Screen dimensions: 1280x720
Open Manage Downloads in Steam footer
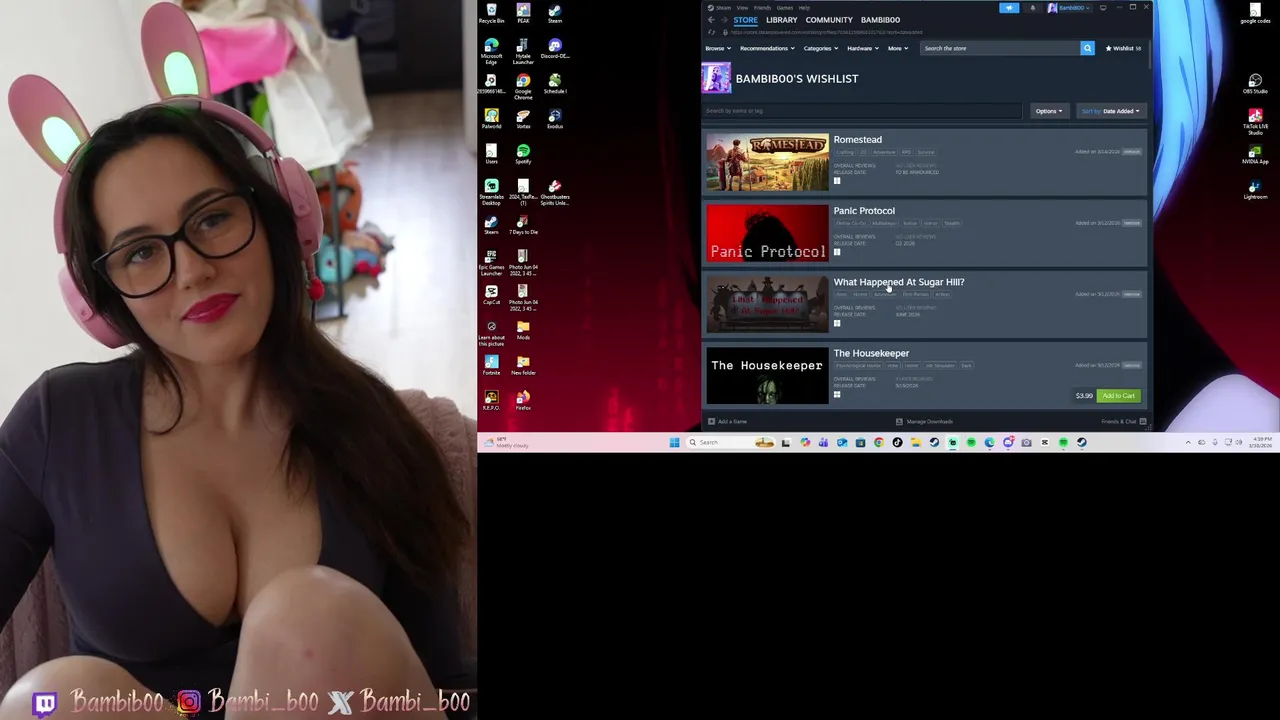pyautogui.click(x=925, y=422)
